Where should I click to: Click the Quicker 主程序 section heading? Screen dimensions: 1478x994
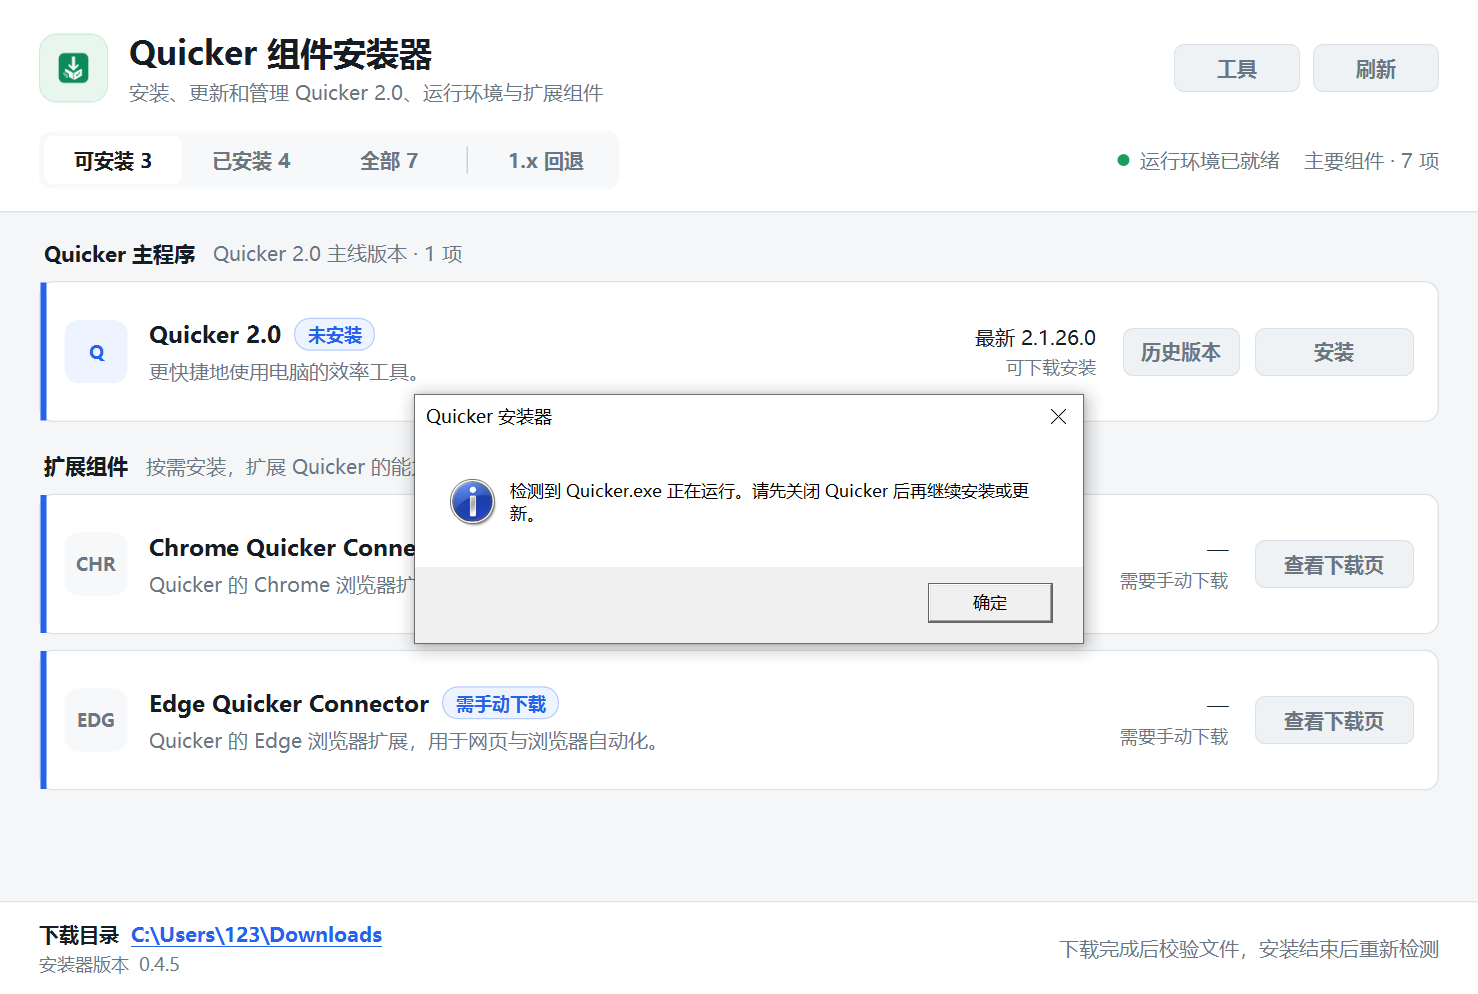click(x=120, y=254)
